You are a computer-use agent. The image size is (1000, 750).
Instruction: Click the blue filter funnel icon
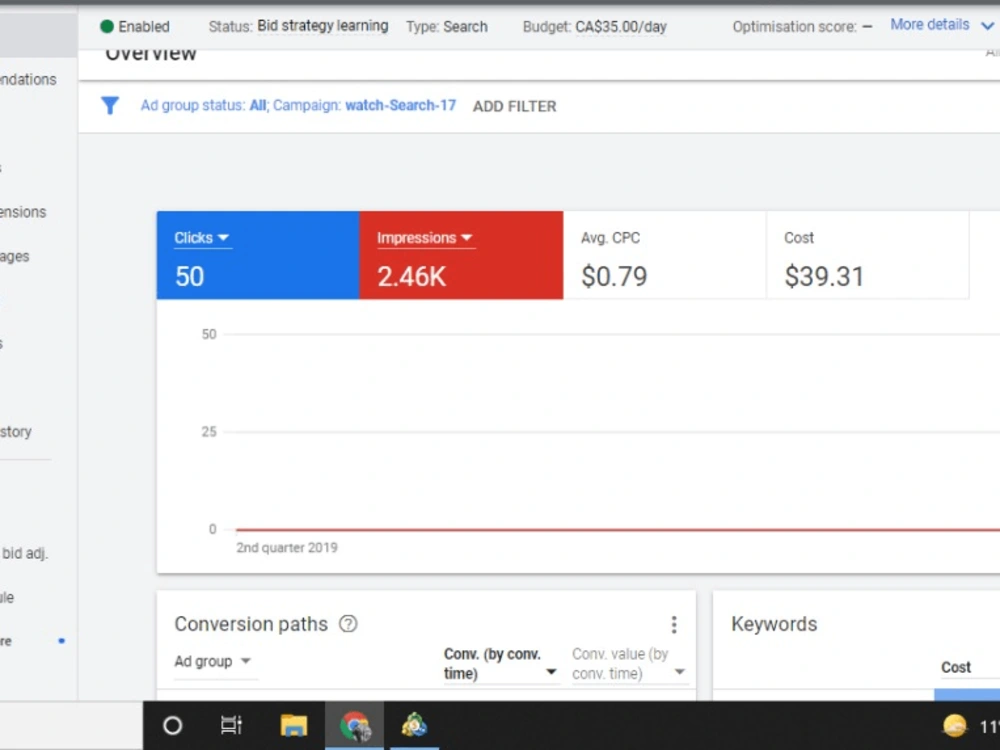click(x=110, y=105)
